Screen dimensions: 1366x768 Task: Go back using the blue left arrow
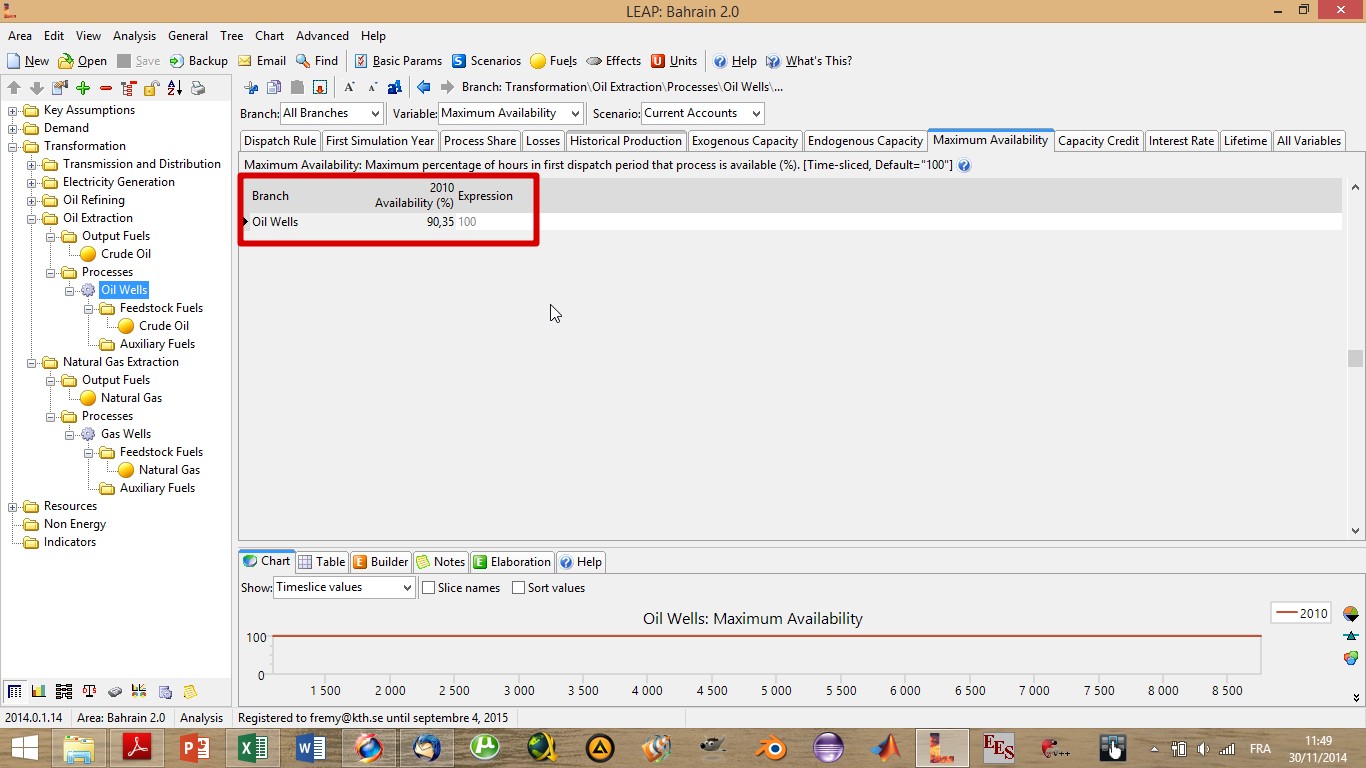424,87
